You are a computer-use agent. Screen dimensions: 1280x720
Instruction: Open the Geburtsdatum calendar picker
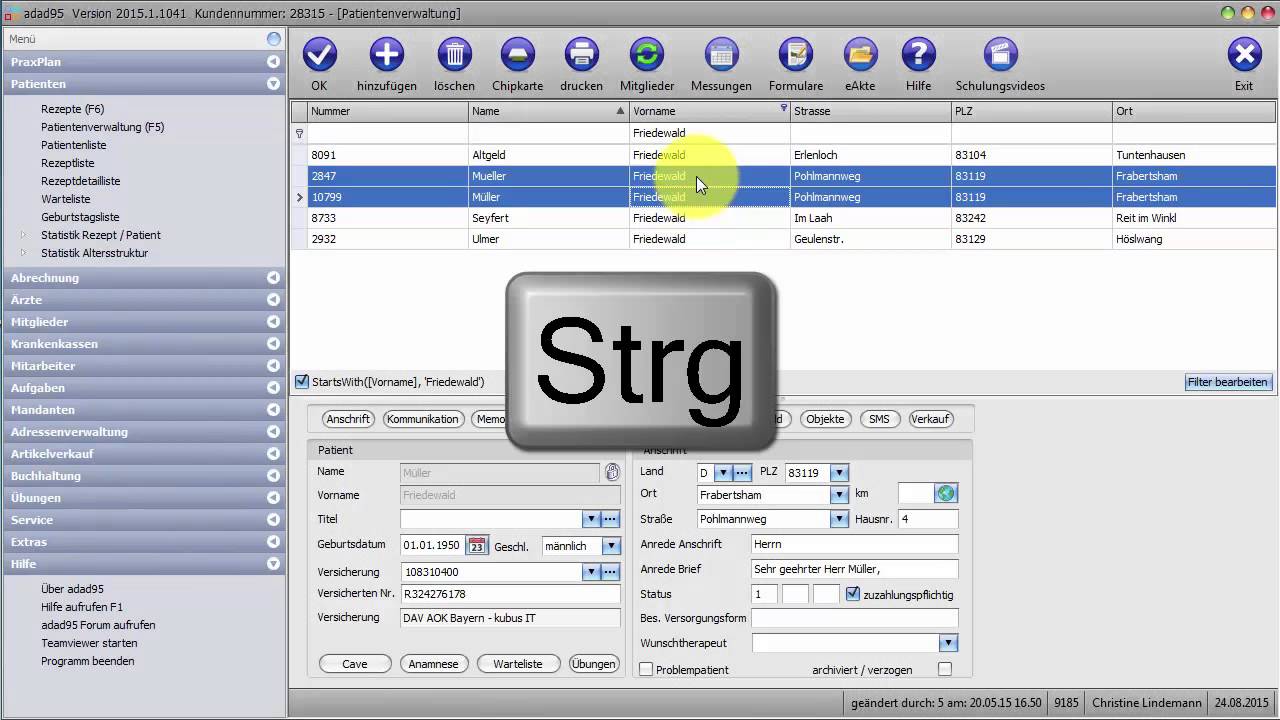click(x=477, y=546)
